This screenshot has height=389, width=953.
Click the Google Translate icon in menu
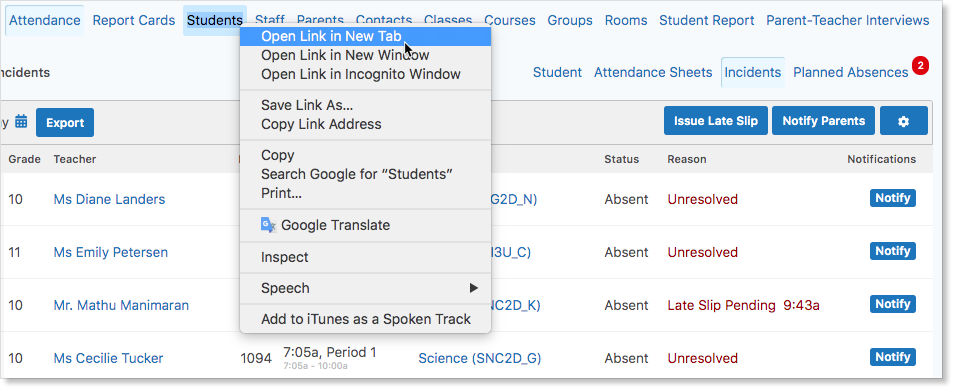click(268, 225)
